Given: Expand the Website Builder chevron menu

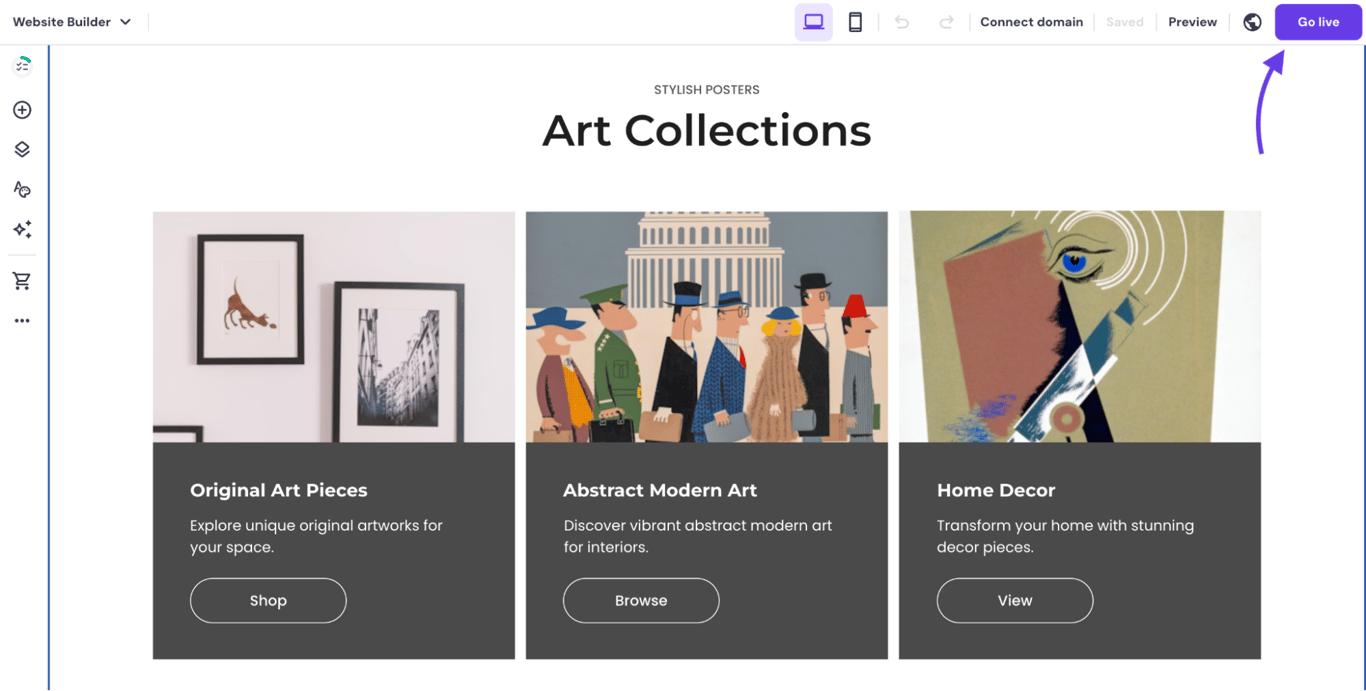Looking at the screenshot, I should pos(123,20).
